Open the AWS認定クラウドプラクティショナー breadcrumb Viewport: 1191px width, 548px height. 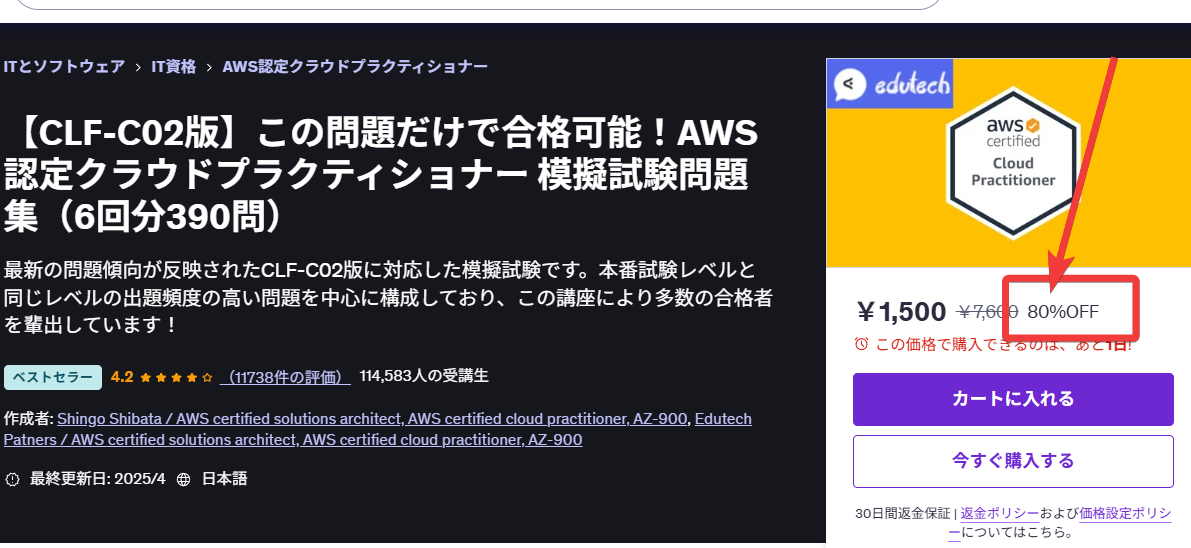355,66
